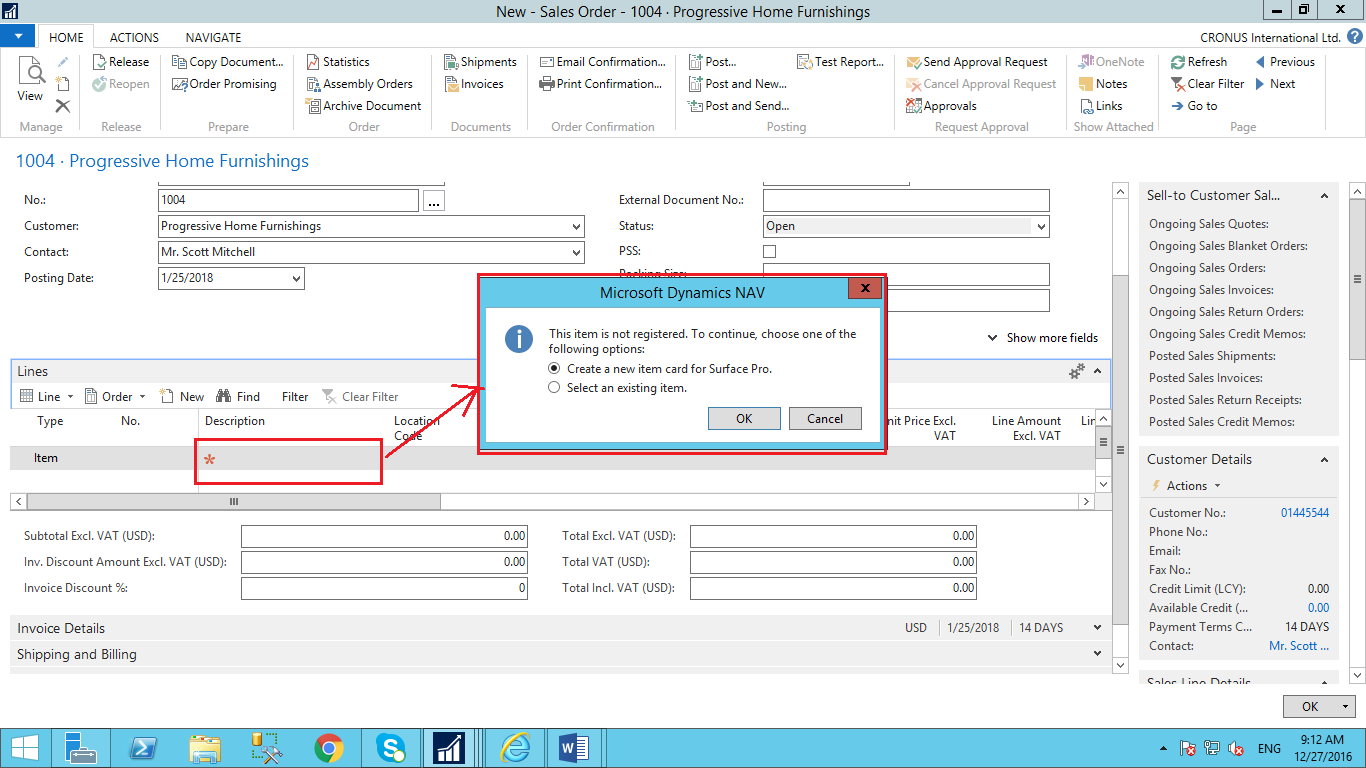Open Statistics from the ribbon
Screen dimensions: 1366x768
click(338, 62)
